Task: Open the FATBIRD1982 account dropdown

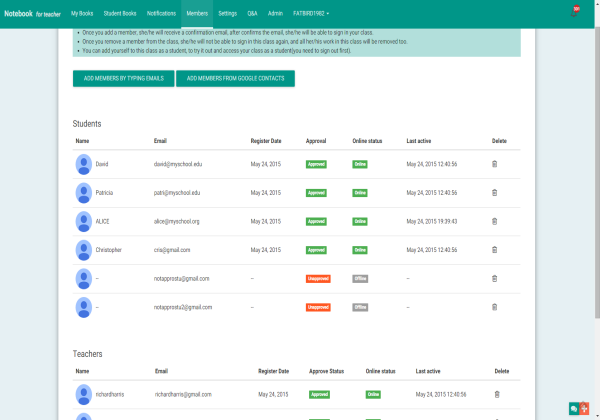Action: [311, 13]
